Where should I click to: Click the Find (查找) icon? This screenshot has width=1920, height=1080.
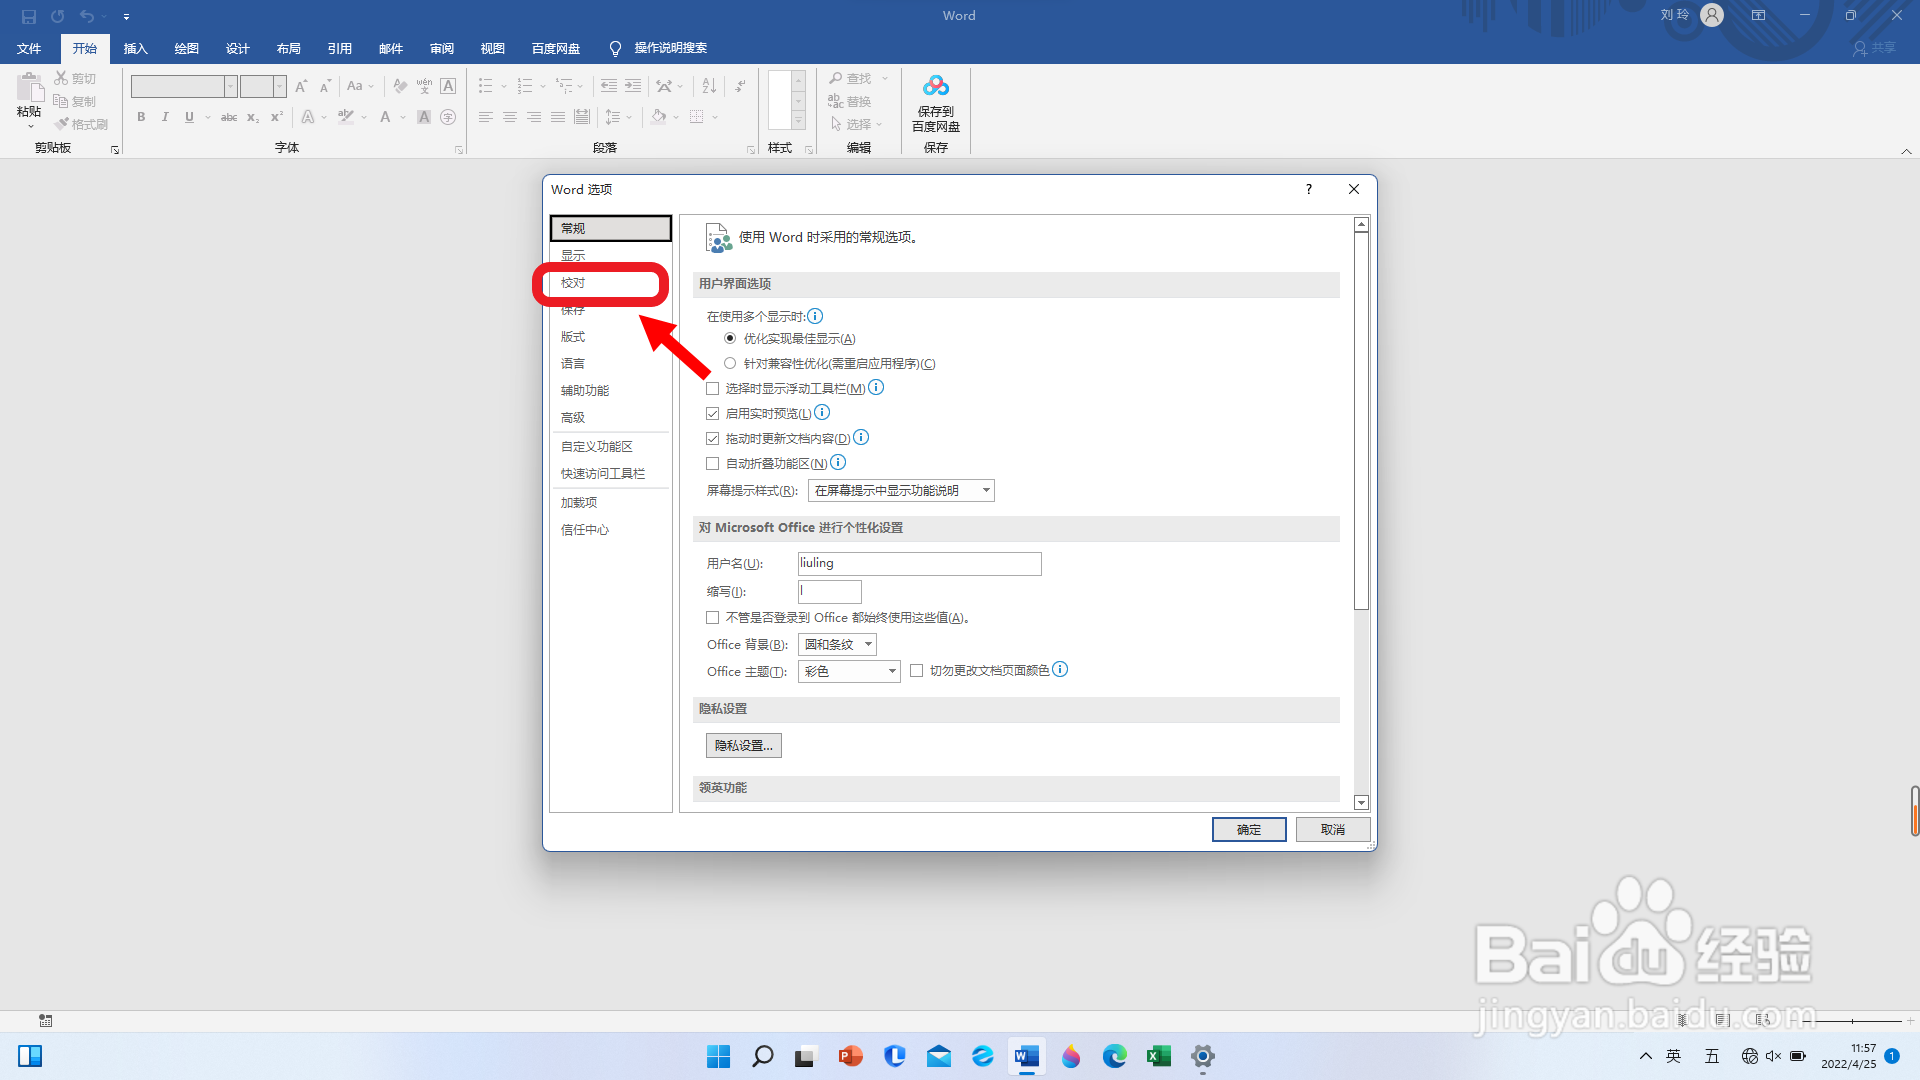836,78
